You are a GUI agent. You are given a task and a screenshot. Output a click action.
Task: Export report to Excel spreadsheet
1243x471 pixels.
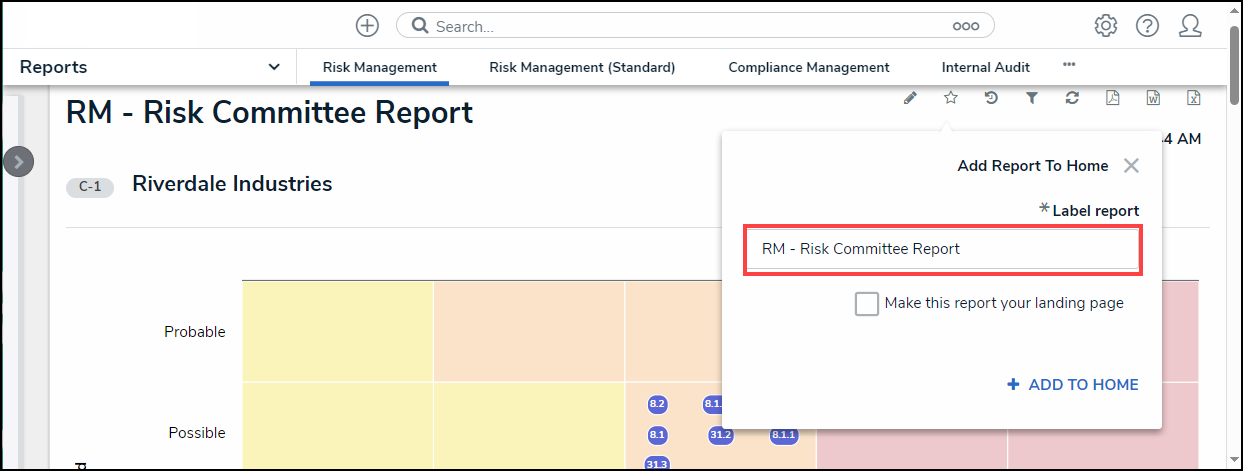coord(1193,98)
